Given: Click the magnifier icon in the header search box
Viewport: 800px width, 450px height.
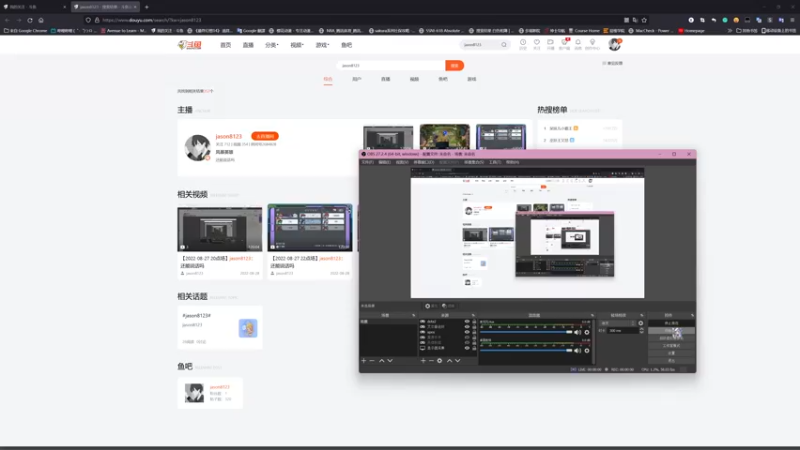Looking at the screenshot, I should click(504, 44).
